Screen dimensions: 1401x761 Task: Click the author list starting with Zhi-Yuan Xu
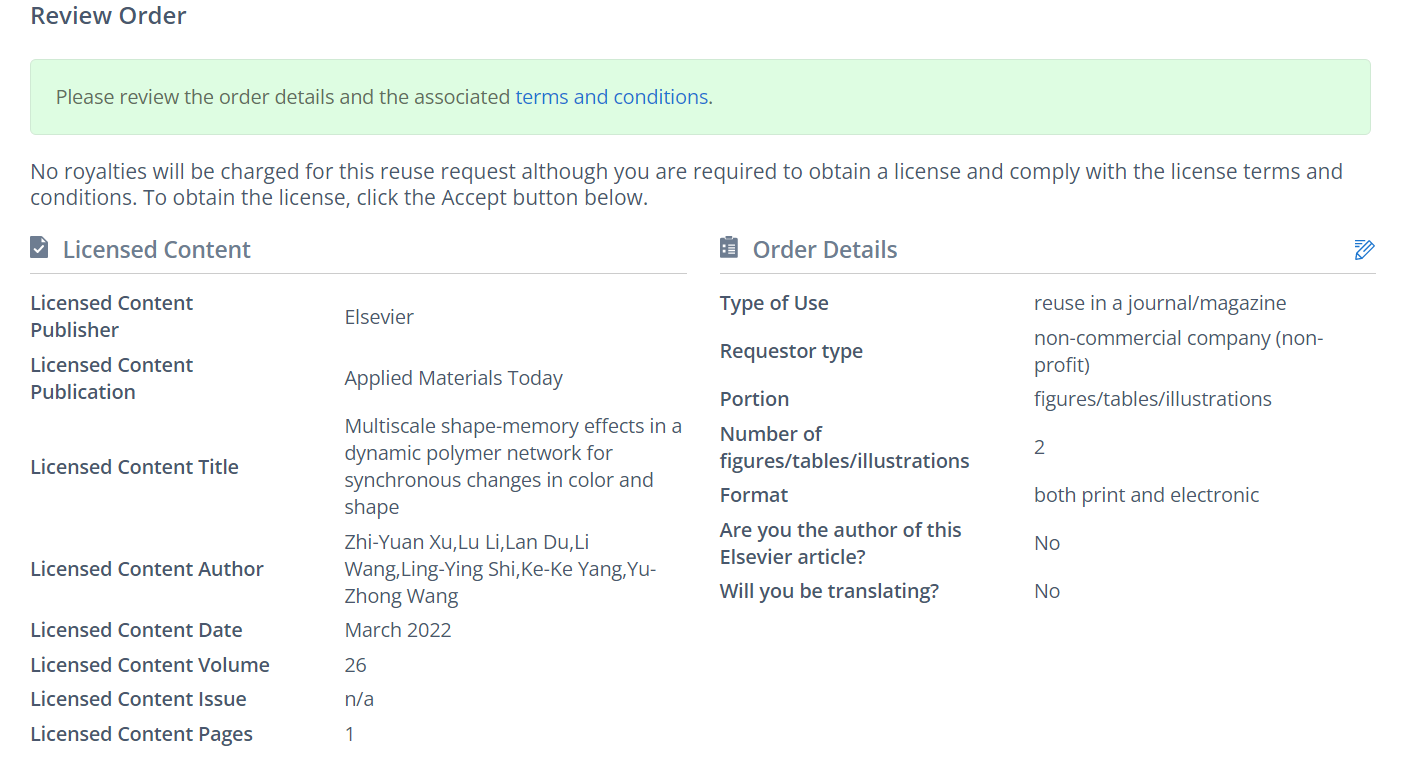(500, 569)
